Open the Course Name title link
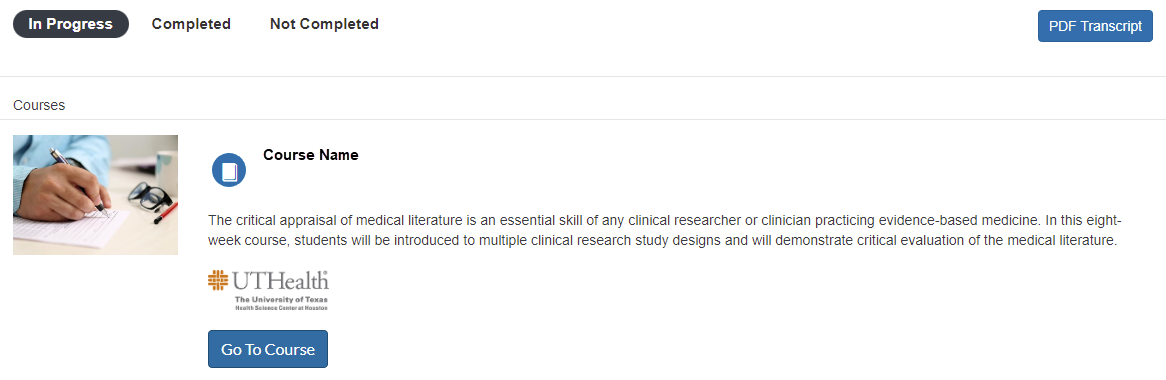1166x380 pixels. [x=311, y=155]
